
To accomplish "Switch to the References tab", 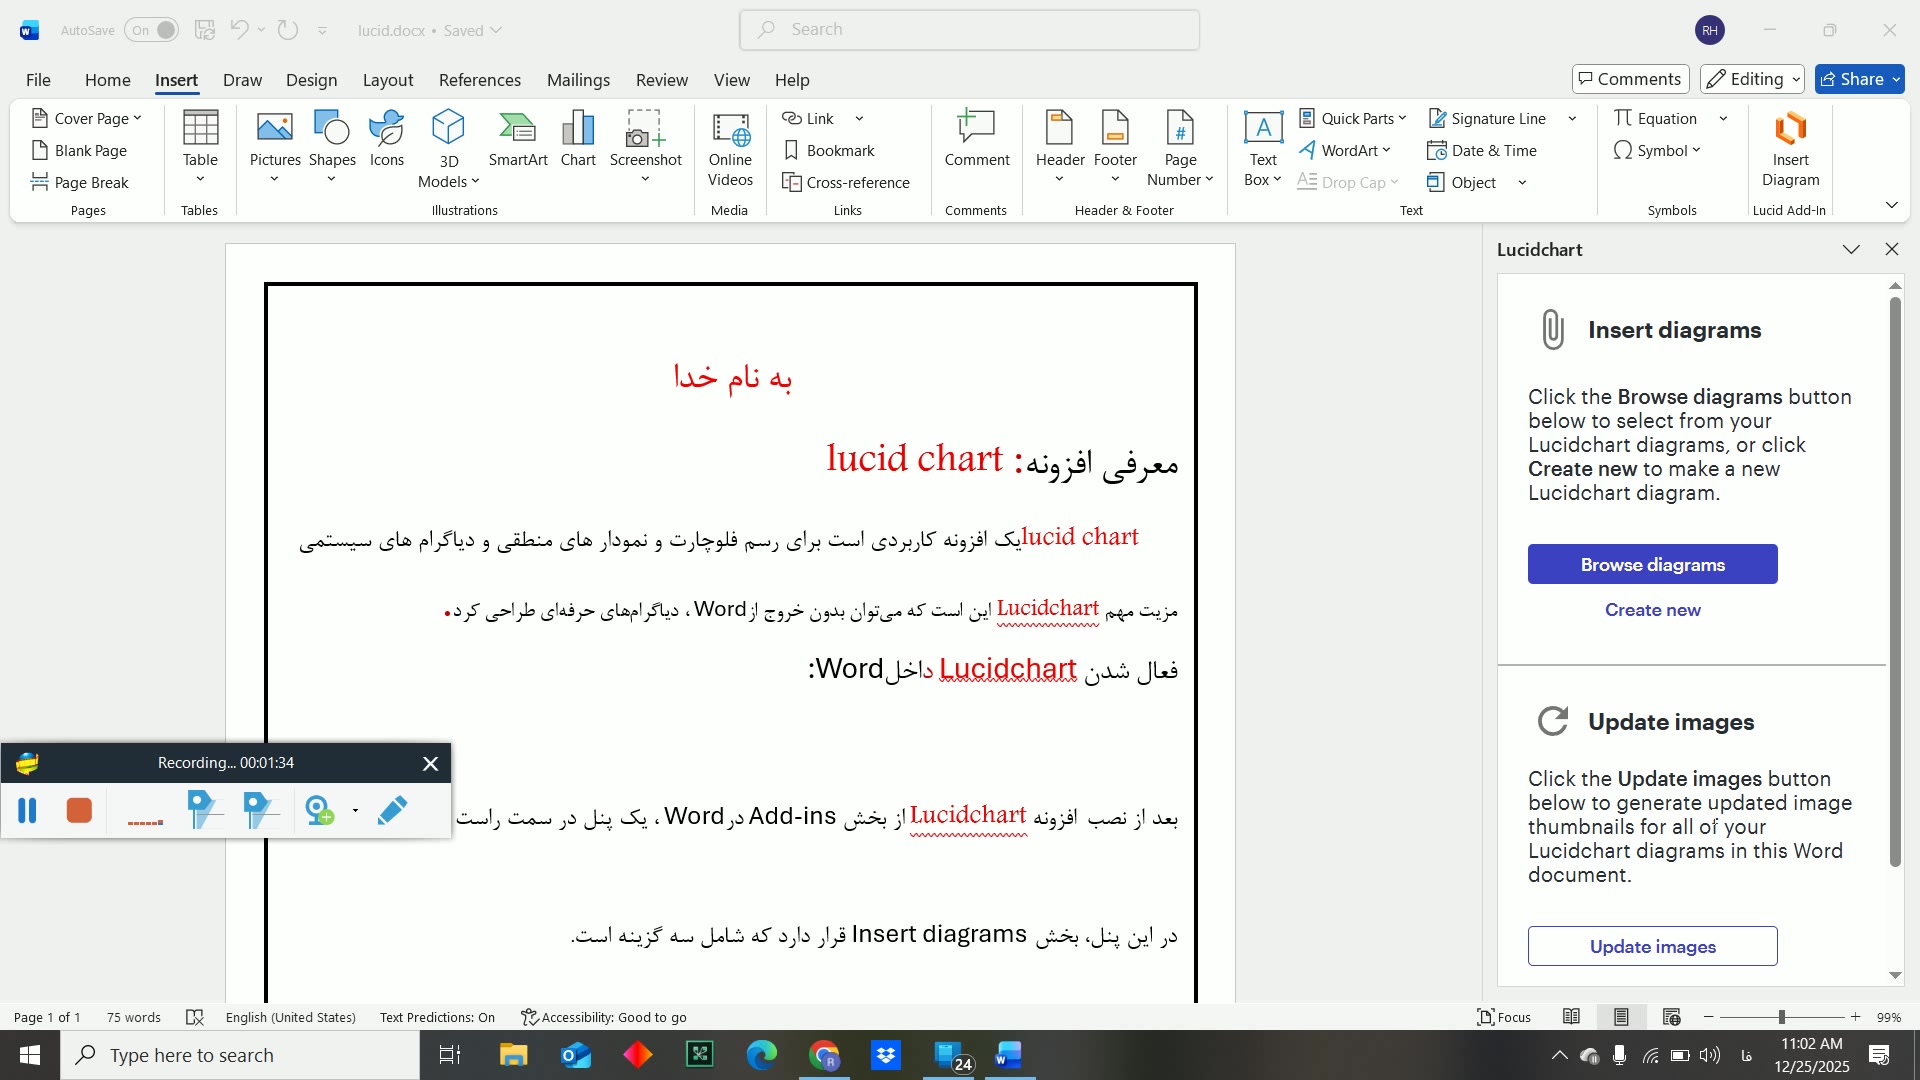I will pos(479,80).
